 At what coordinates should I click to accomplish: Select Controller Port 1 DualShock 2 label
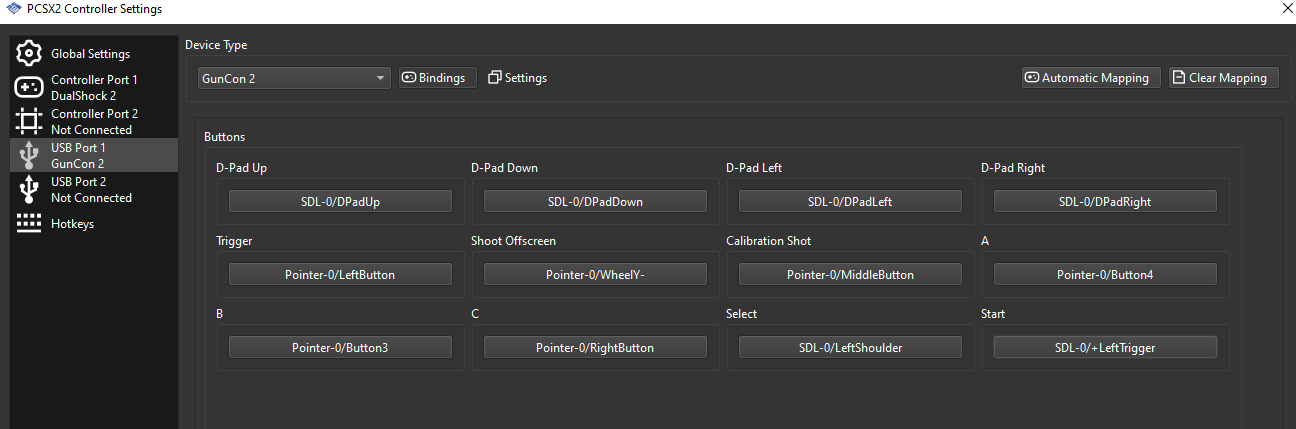coord(94,88)
